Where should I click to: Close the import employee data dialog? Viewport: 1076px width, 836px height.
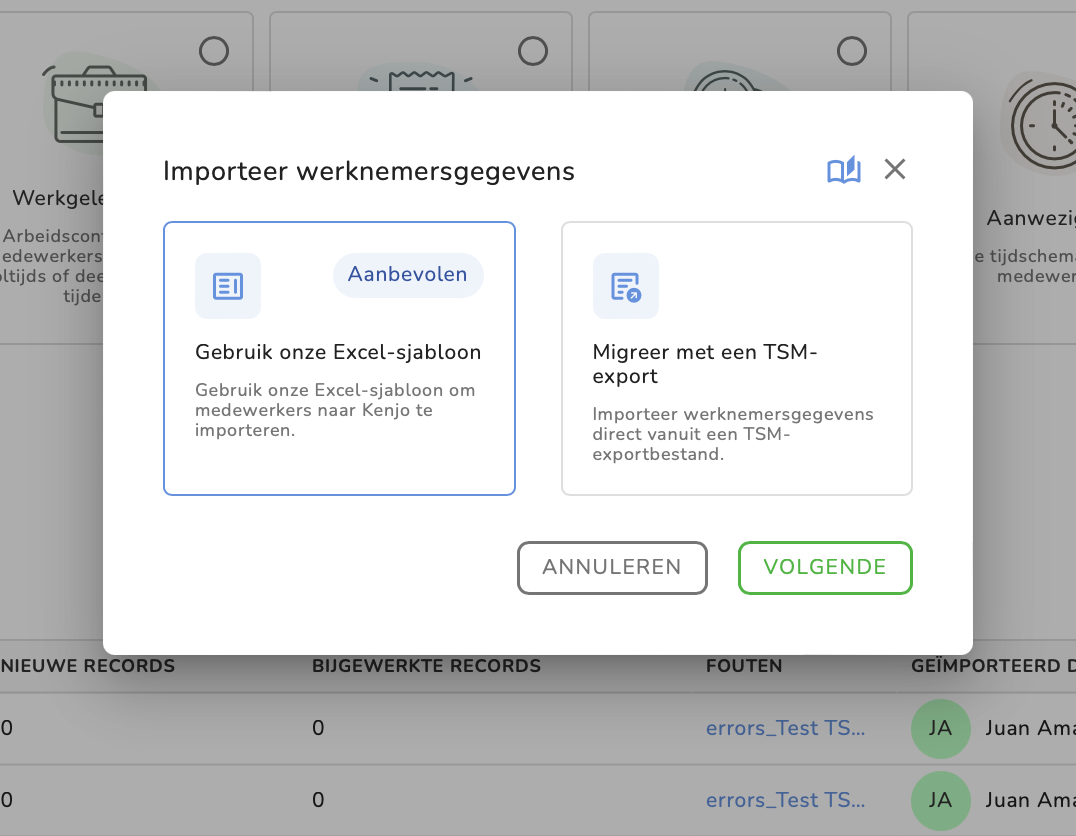pos(895,169)
